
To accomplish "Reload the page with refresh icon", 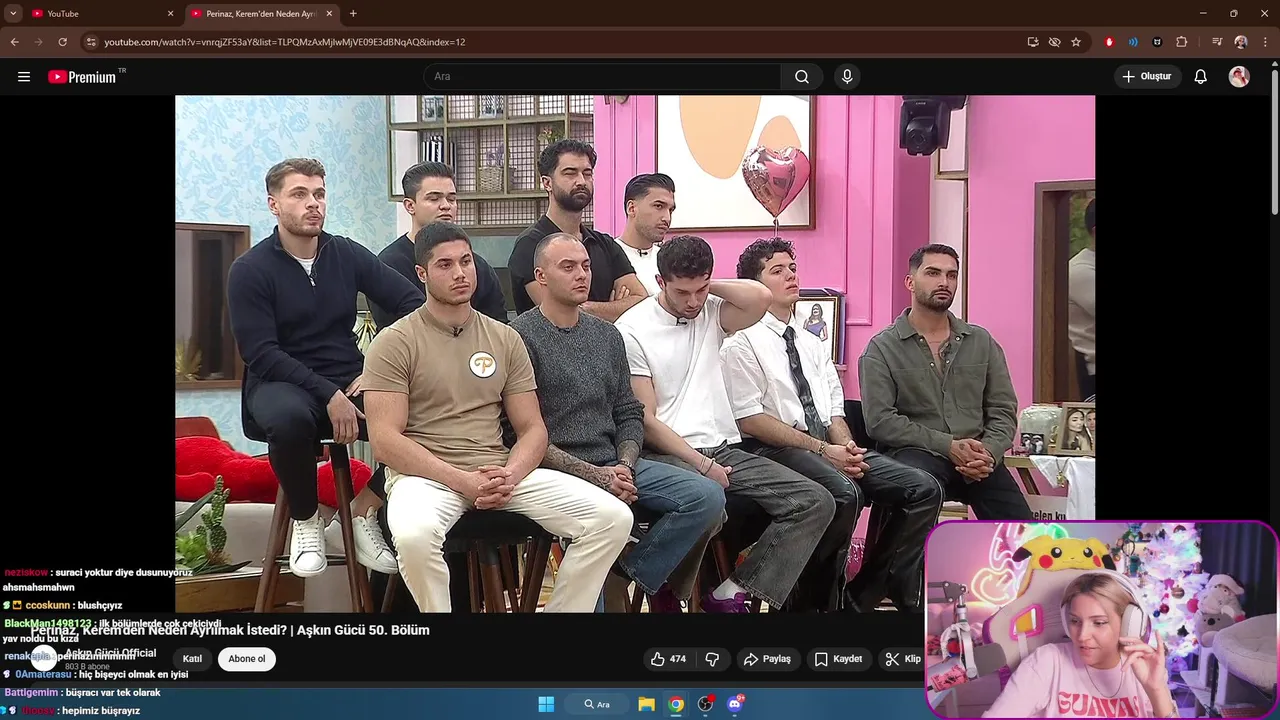I will (63, 42).
